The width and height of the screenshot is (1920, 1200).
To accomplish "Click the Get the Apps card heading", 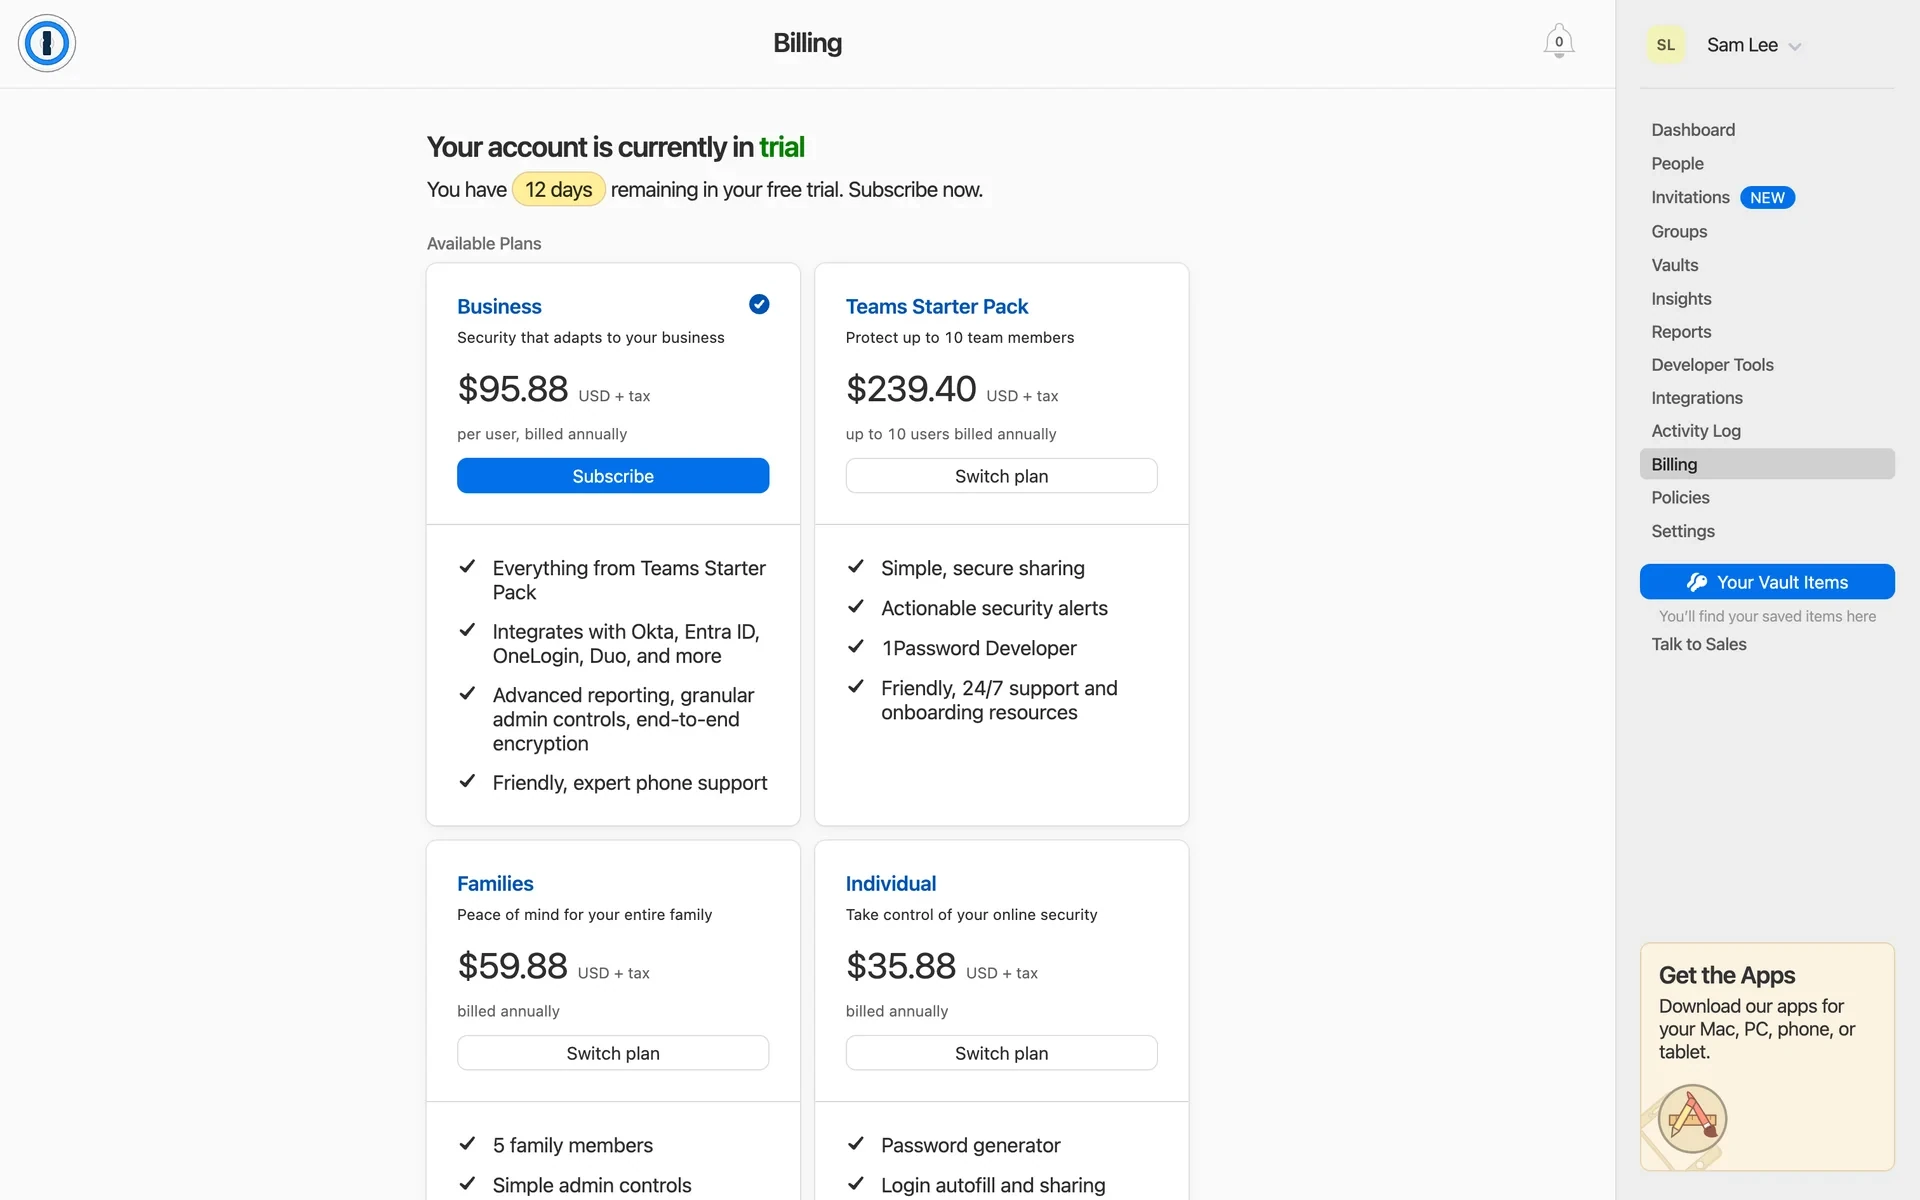I will pos(1727,975).
